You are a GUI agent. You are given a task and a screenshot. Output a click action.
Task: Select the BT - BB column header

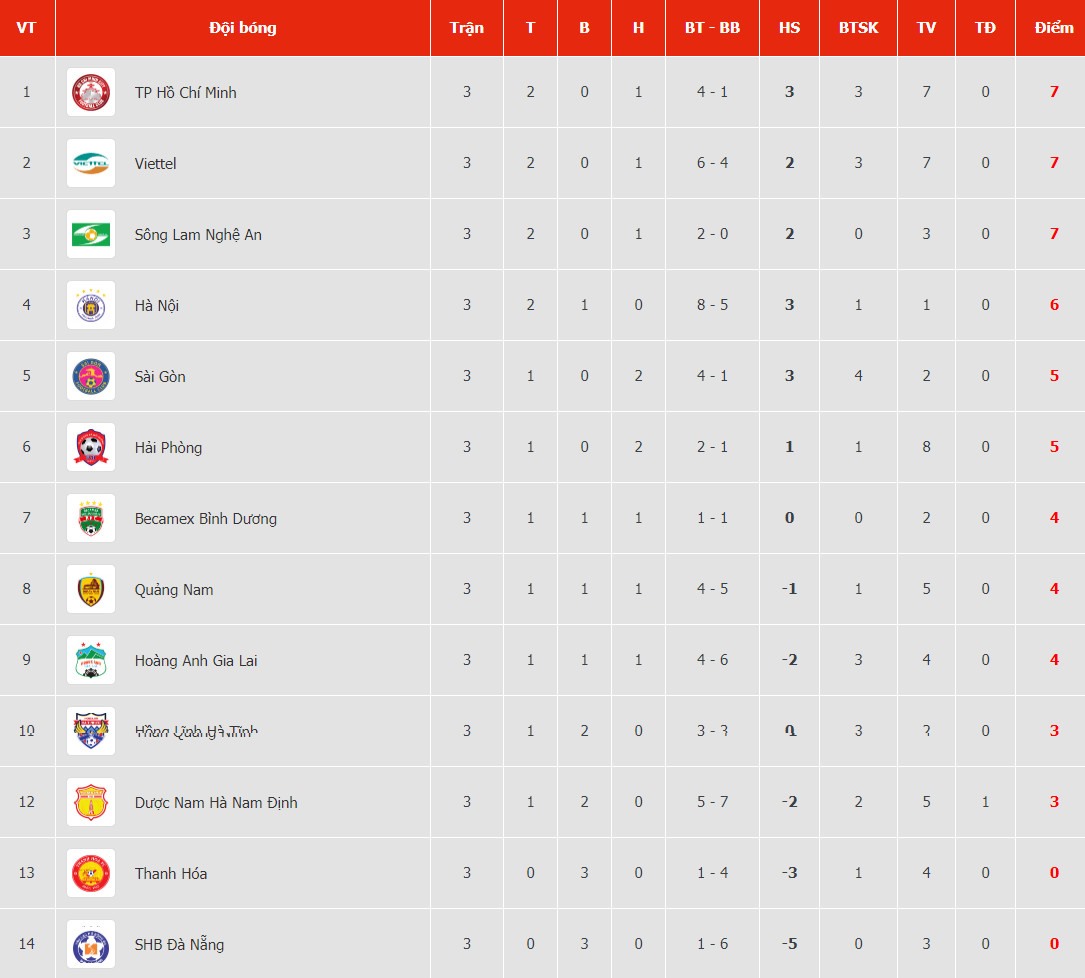click(x=712, y=28)
